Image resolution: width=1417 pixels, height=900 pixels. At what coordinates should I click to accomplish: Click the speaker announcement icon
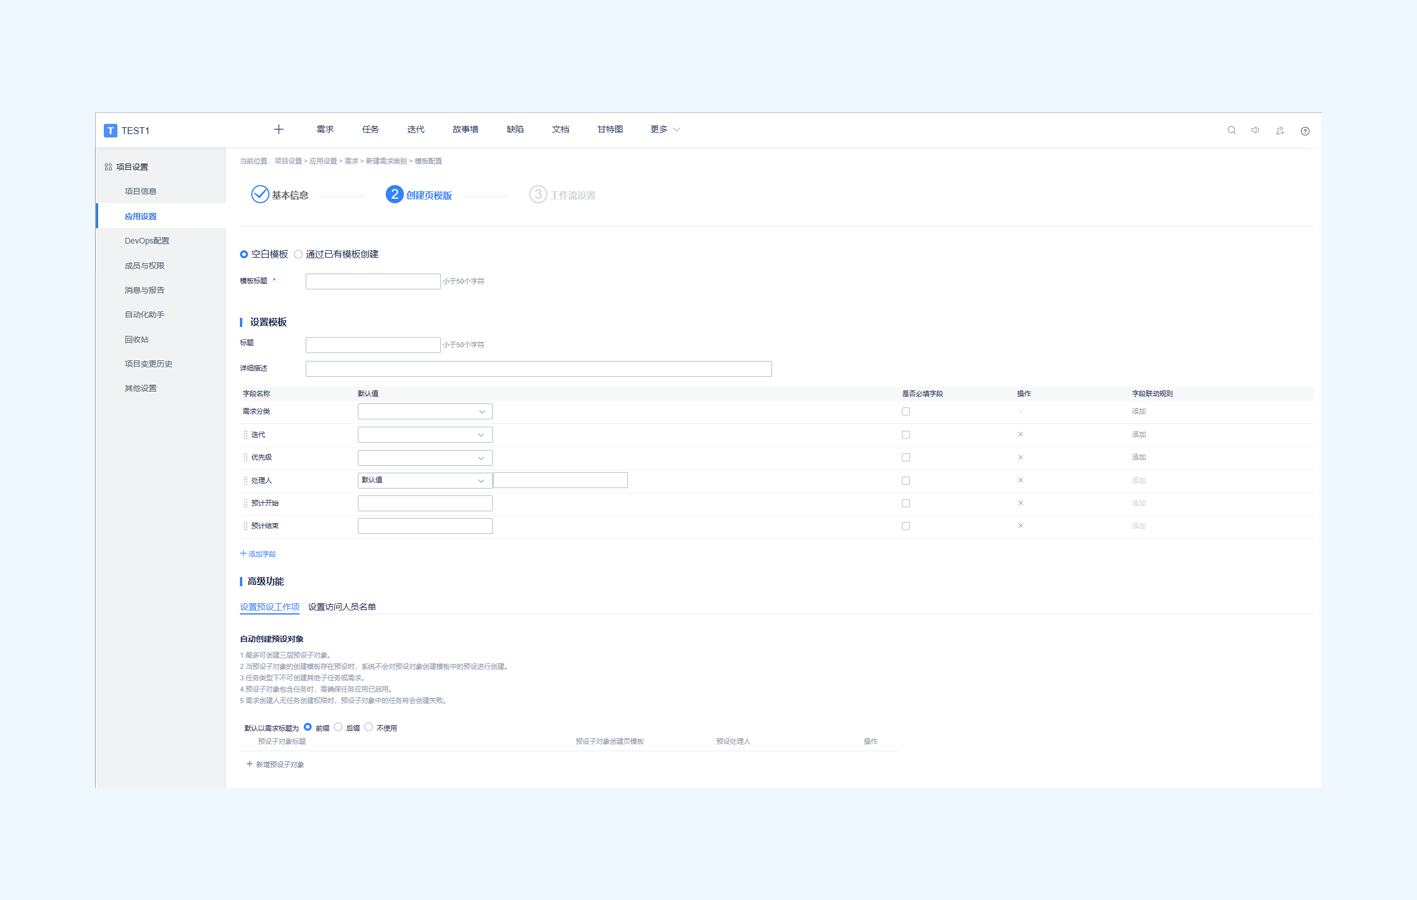click(1255, 130)
